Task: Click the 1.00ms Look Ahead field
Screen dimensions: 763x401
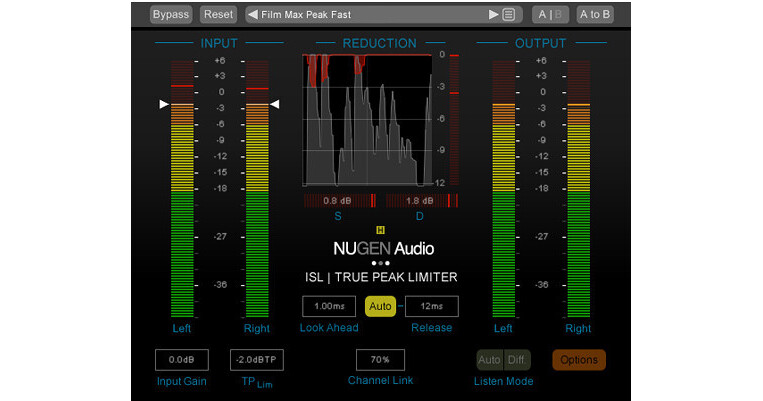Action: [x=329, y=306]
